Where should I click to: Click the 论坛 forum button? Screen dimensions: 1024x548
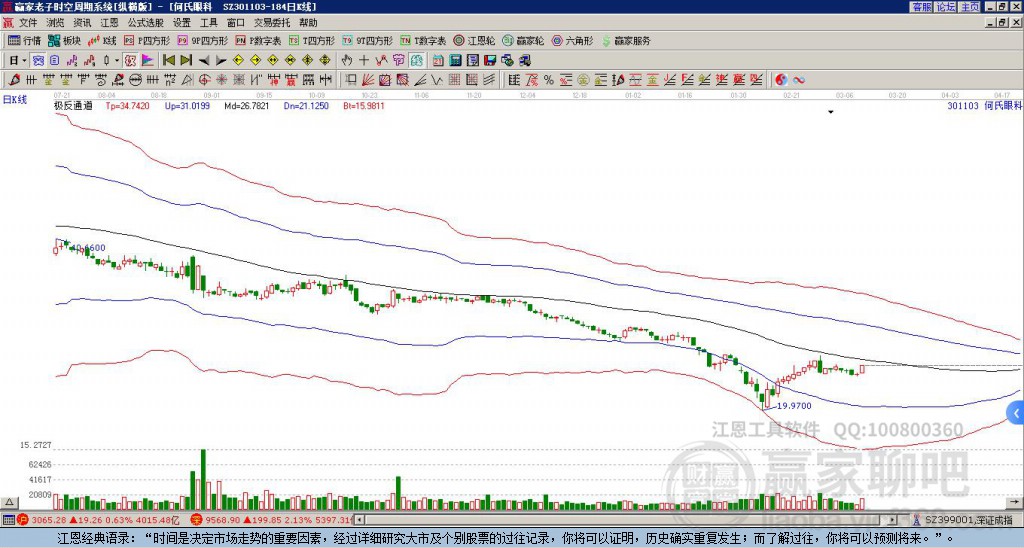point(945,7)
